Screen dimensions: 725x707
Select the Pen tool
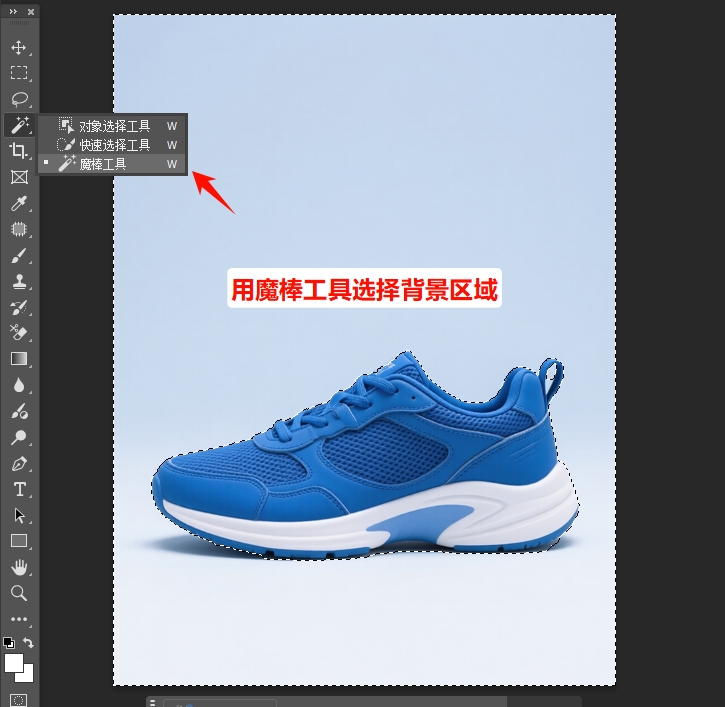(19, 463)
